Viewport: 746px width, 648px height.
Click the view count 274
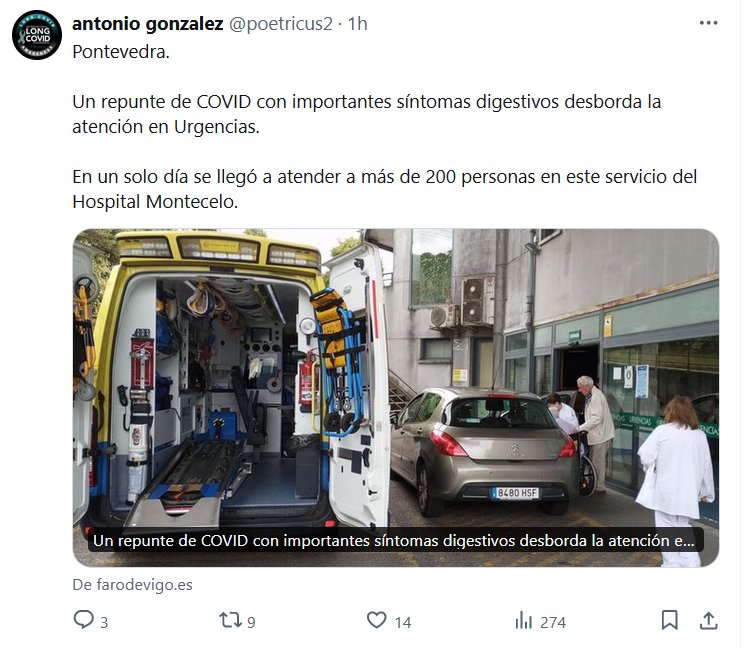coord(553,622)
